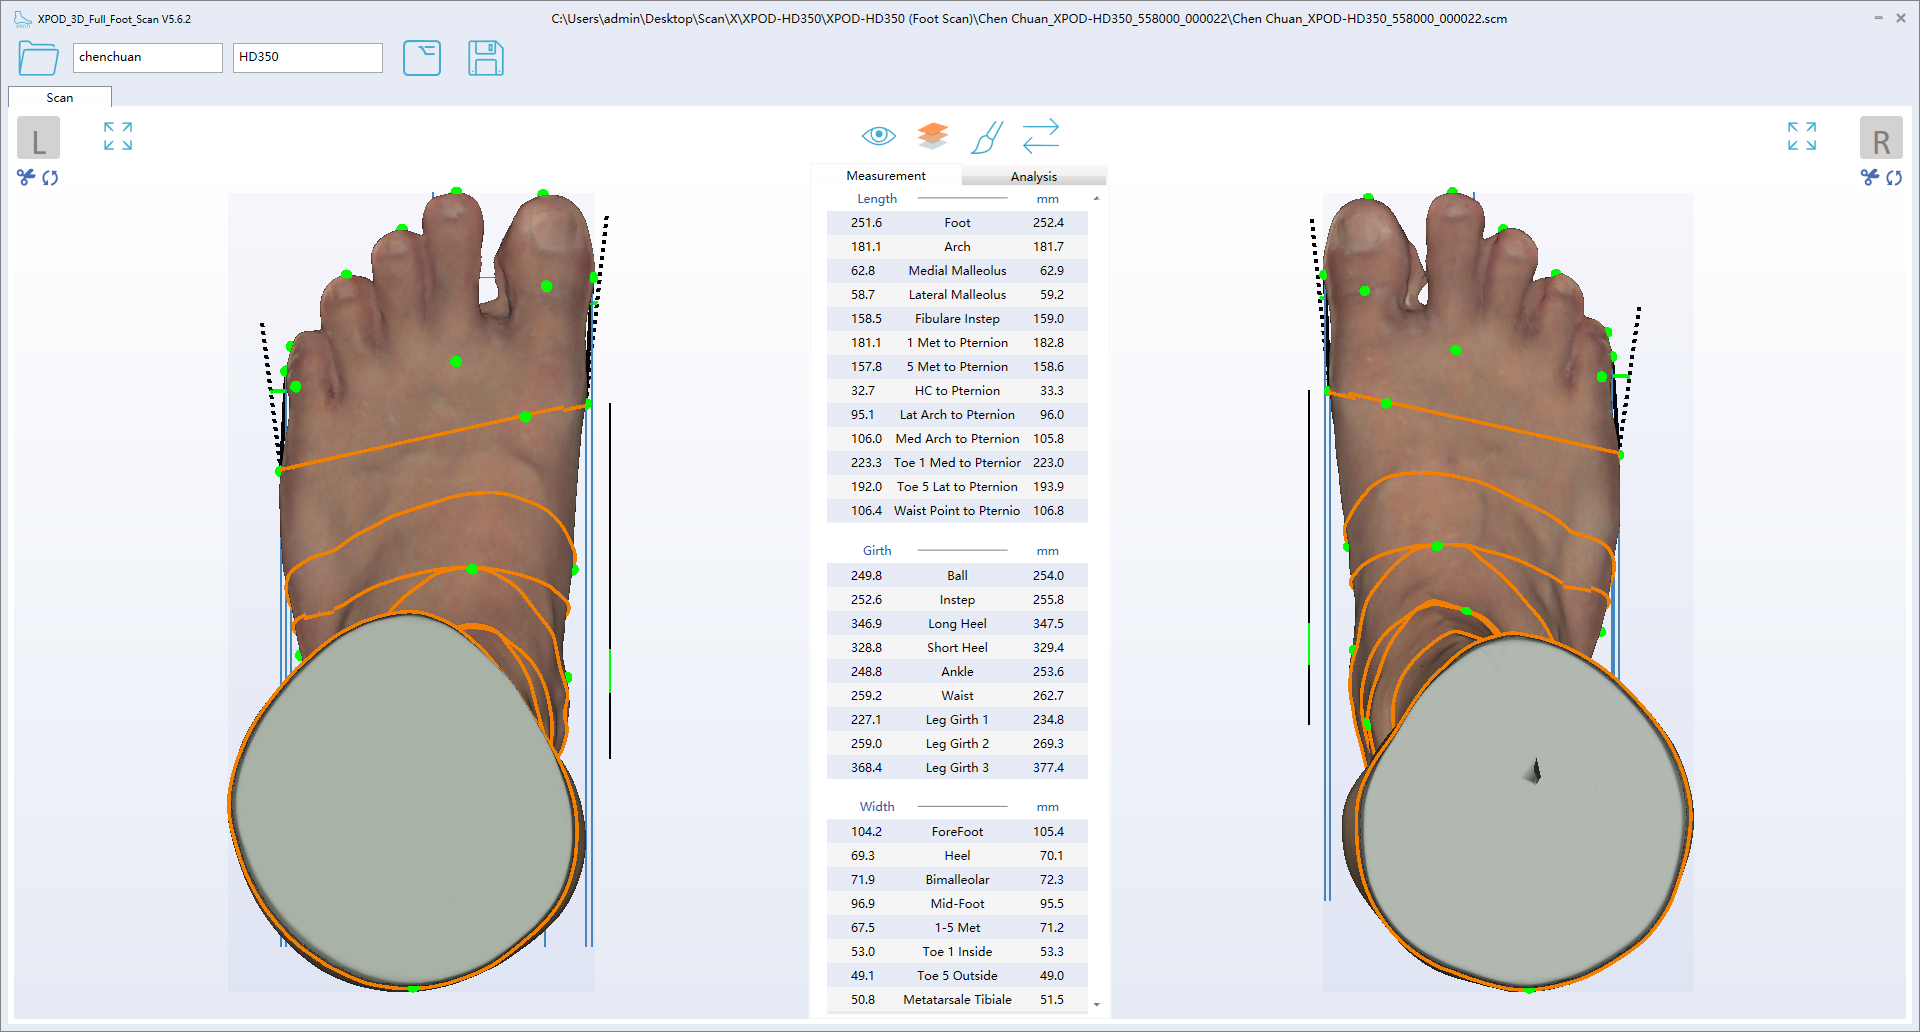Screen dimensions: 1920x1032
Task: Click the save floppy disk icon
Action: click(x=485, y=58)
